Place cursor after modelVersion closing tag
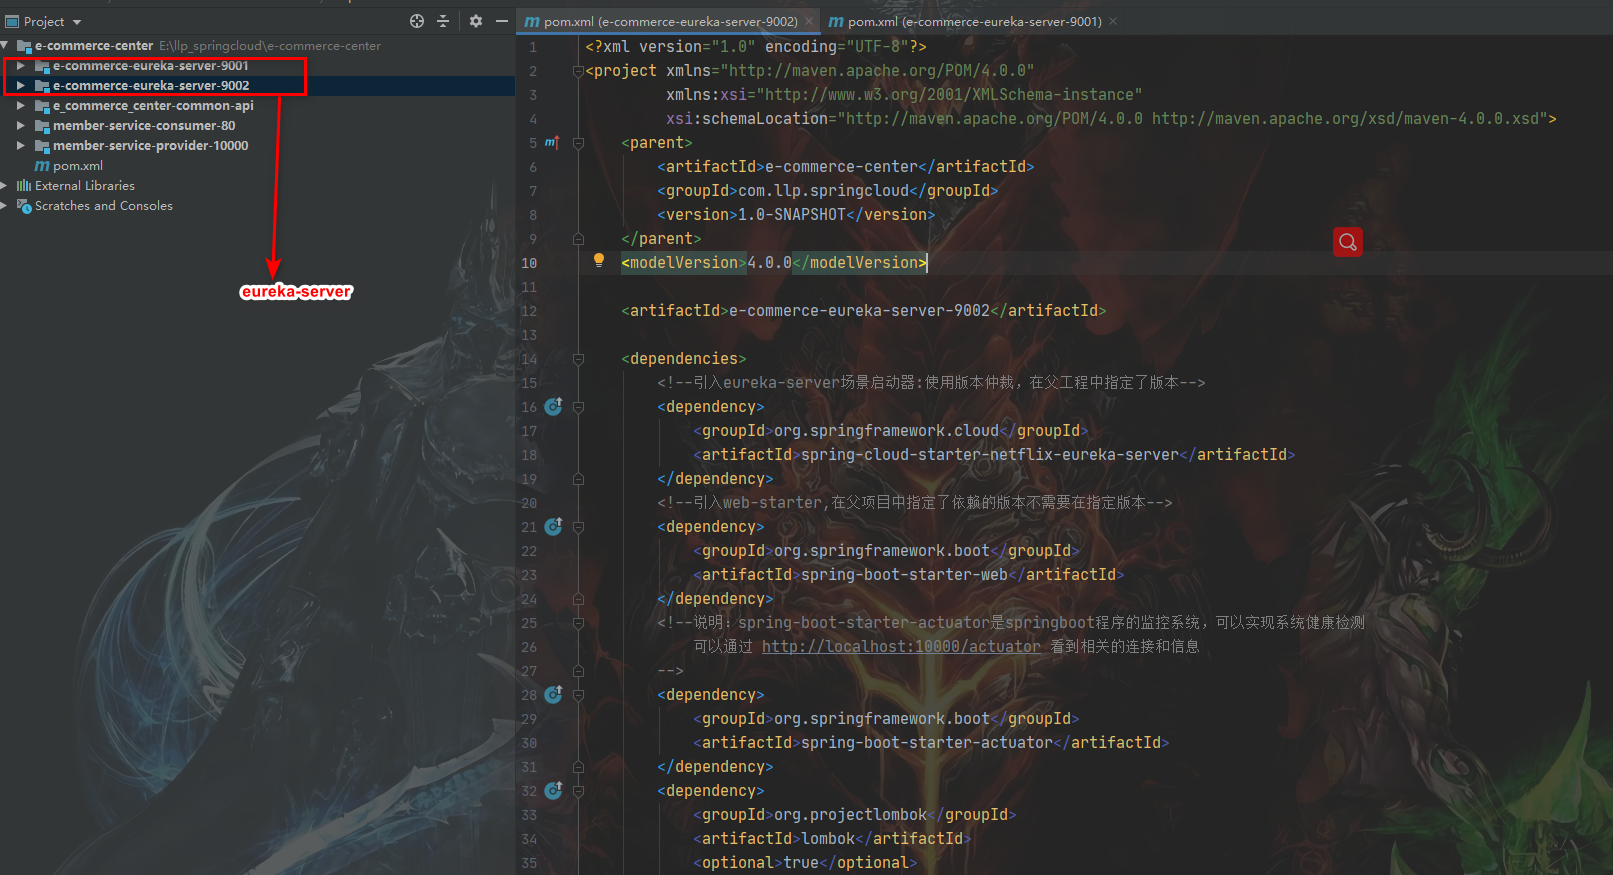 tap(927, 263)
